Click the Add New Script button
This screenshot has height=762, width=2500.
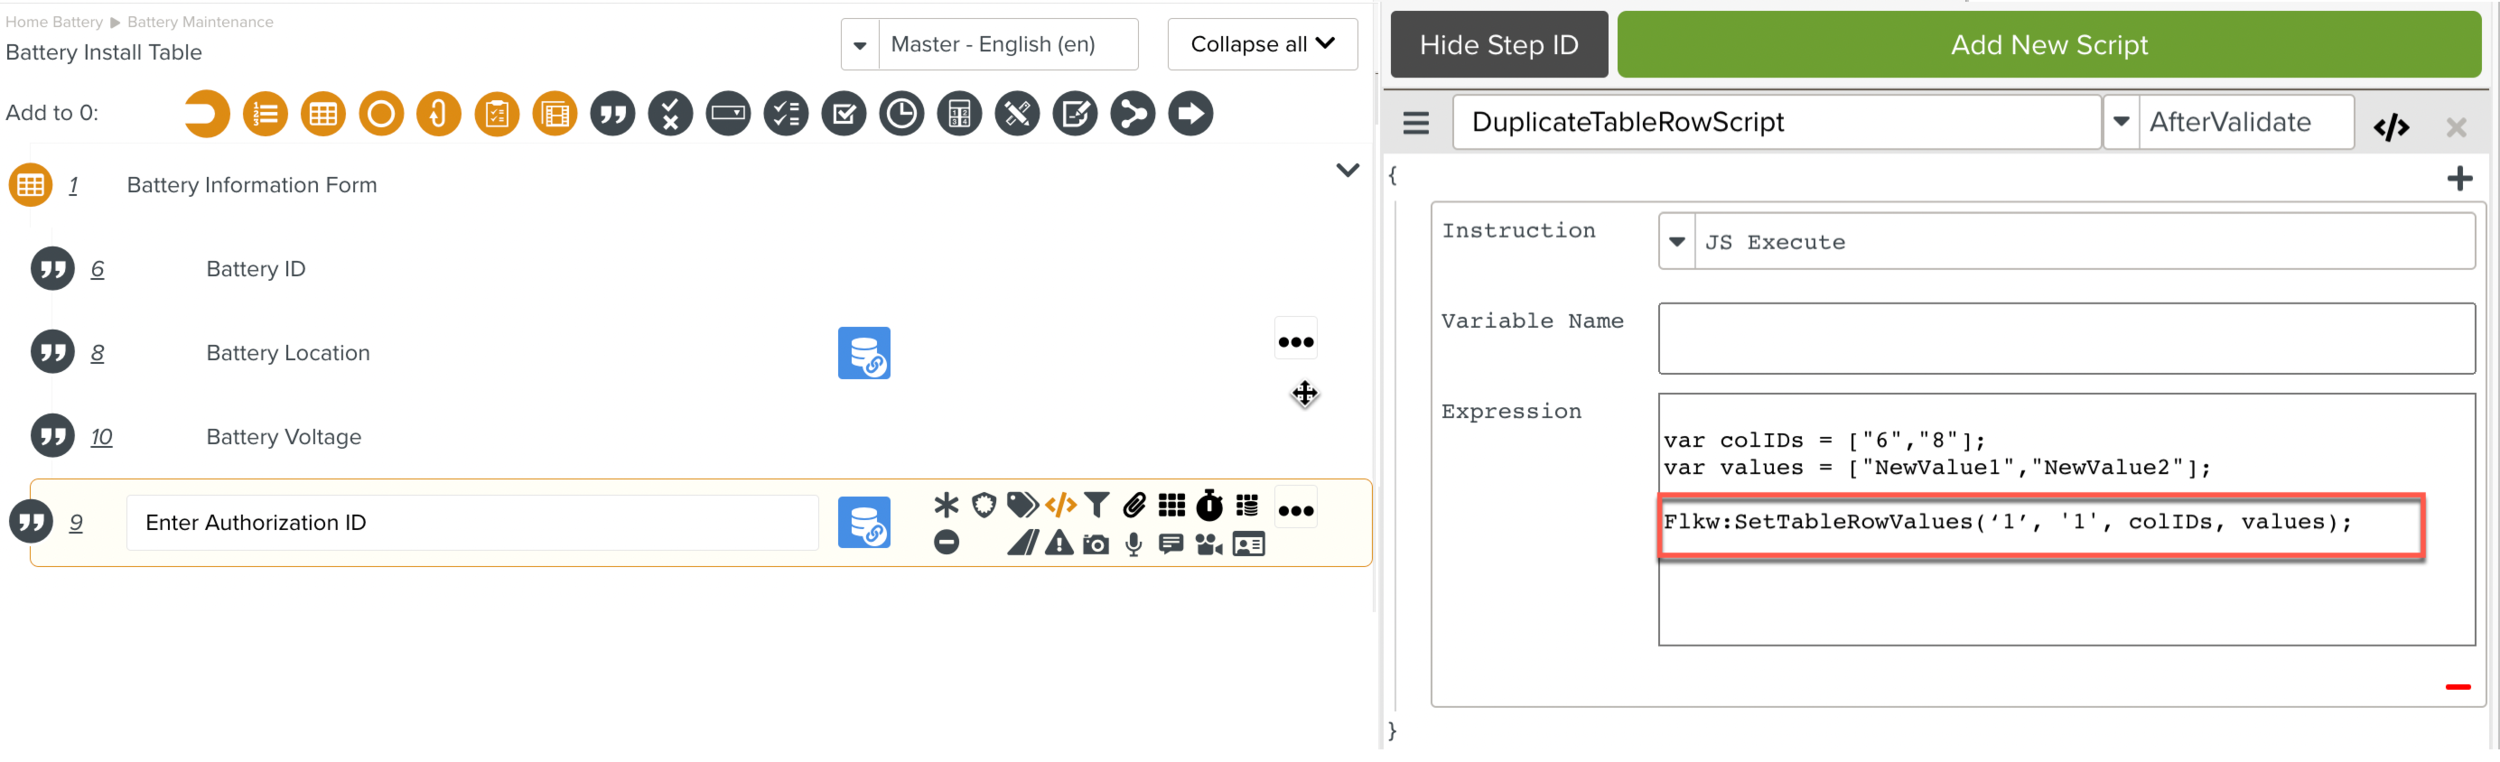coord(2048,45)
